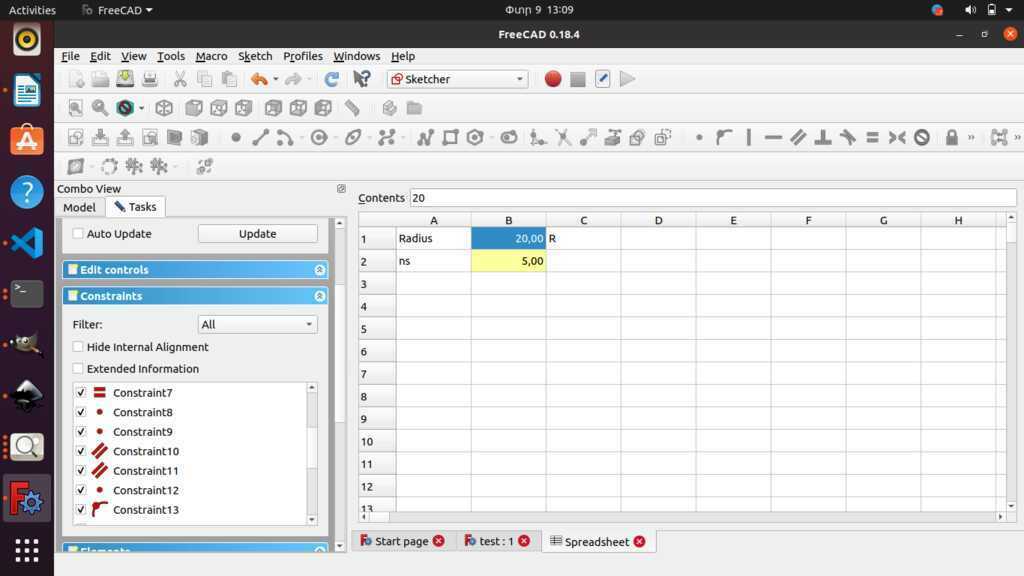Apply the vertical constraint
The height and width of the screenshot is (576, 1024).
(x=748, y=137)
